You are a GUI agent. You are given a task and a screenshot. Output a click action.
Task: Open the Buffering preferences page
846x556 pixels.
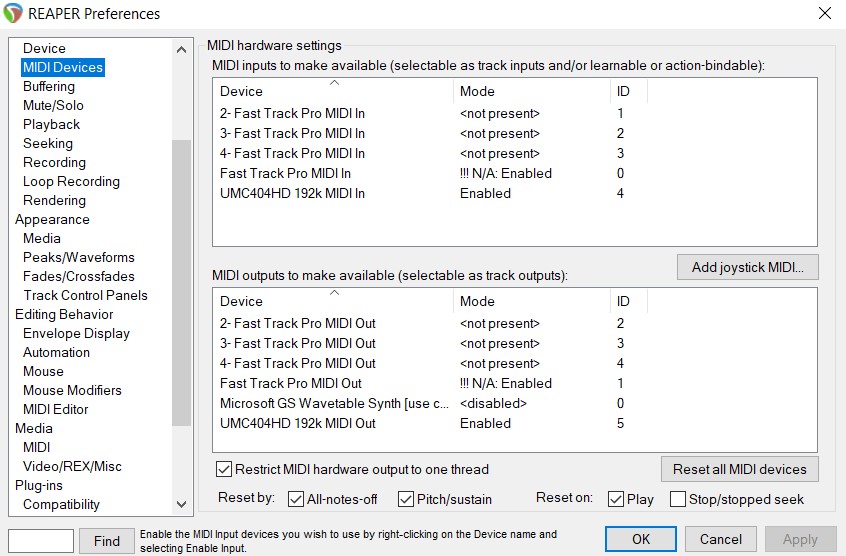(49, 86)
